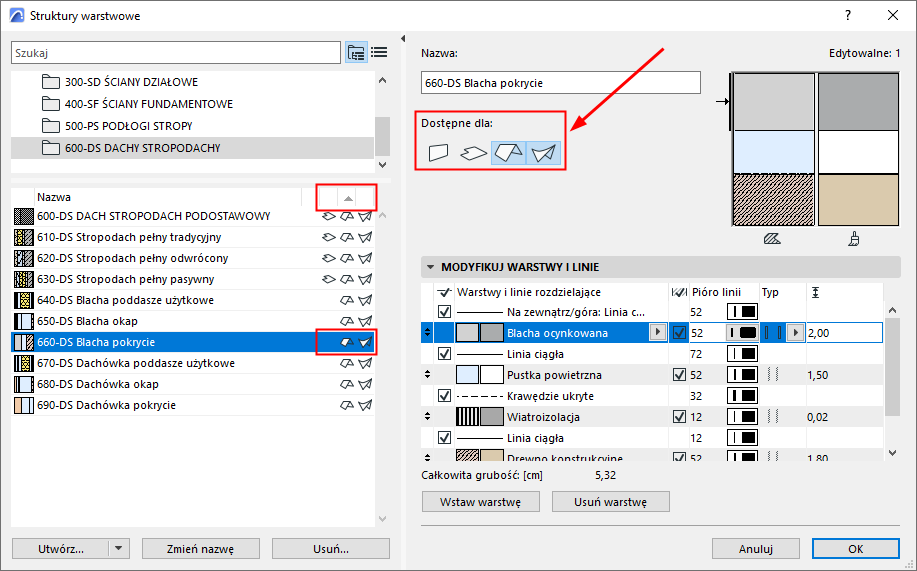
Task: Click the 650-DS Blacha okap fill icon
Action: click(x=24, y=321)
